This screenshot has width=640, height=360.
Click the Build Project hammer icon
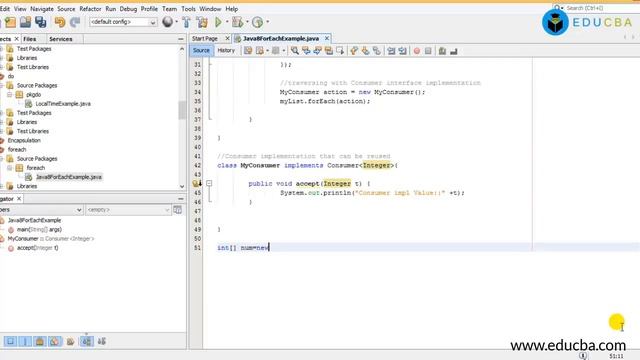(x=187, y=22)
